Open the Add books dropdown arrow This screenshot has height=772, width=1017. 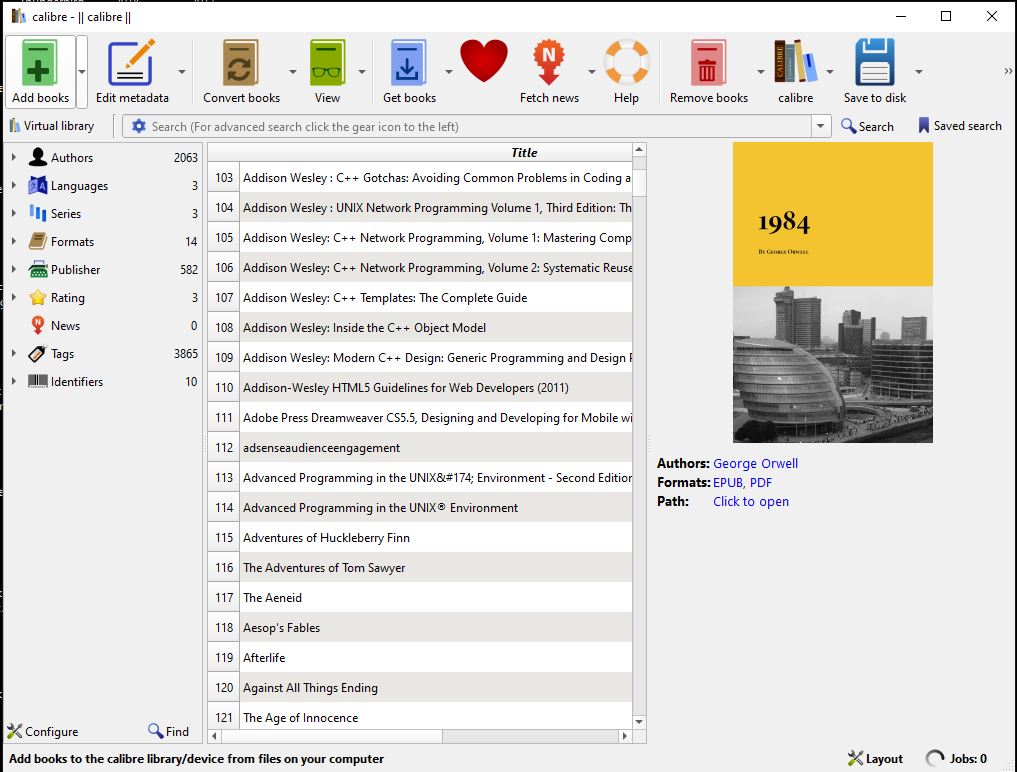82,72
